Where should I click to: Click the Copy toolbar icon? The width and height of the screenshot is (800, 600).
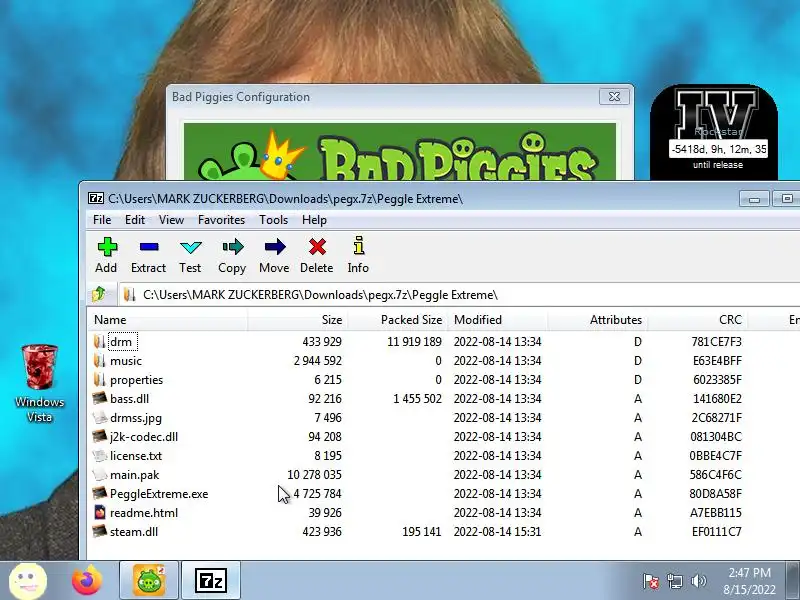pyautogui.click(x=233, y=247)
